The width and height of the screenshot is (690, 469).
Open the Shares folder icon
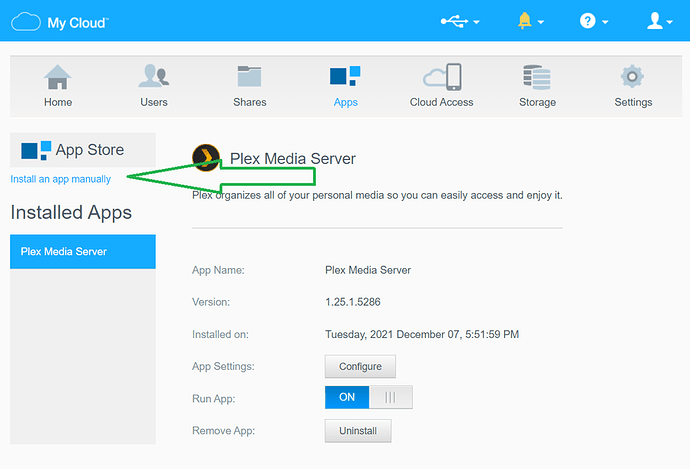(250, 76)
